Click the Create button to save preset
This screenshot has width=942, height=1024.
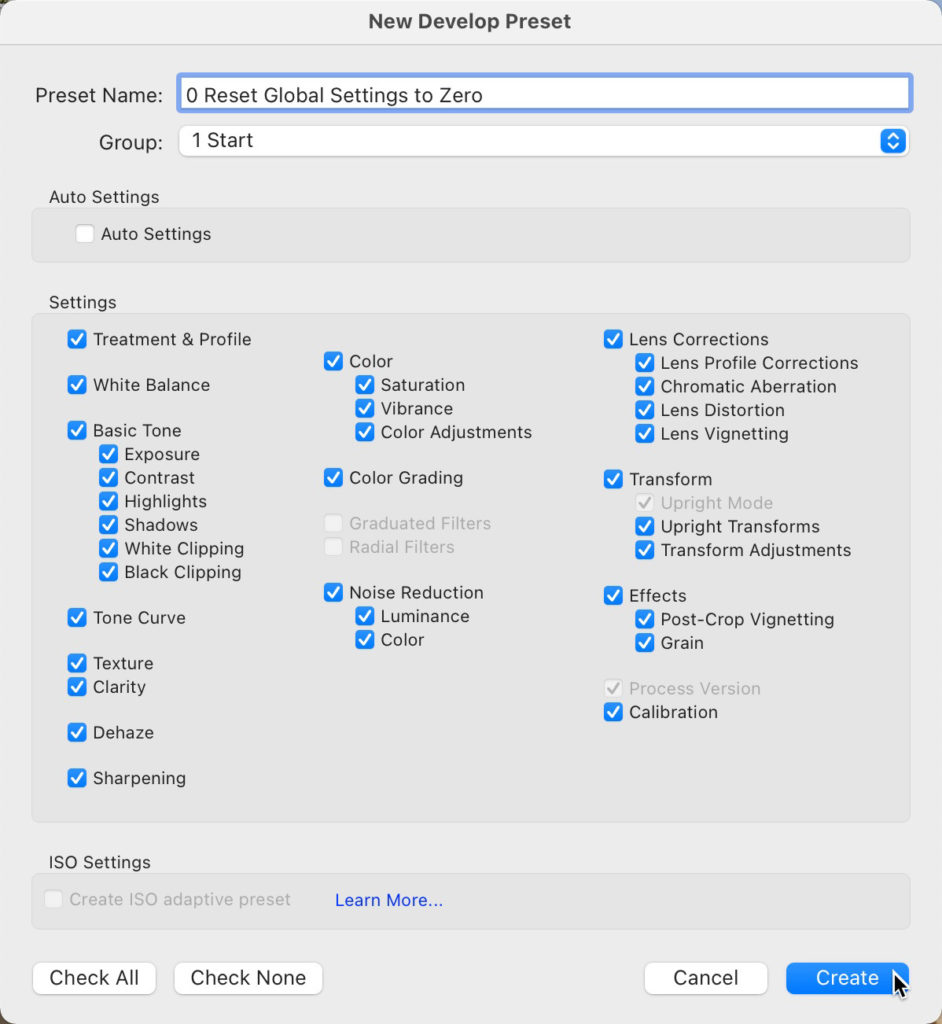(847, 978)
